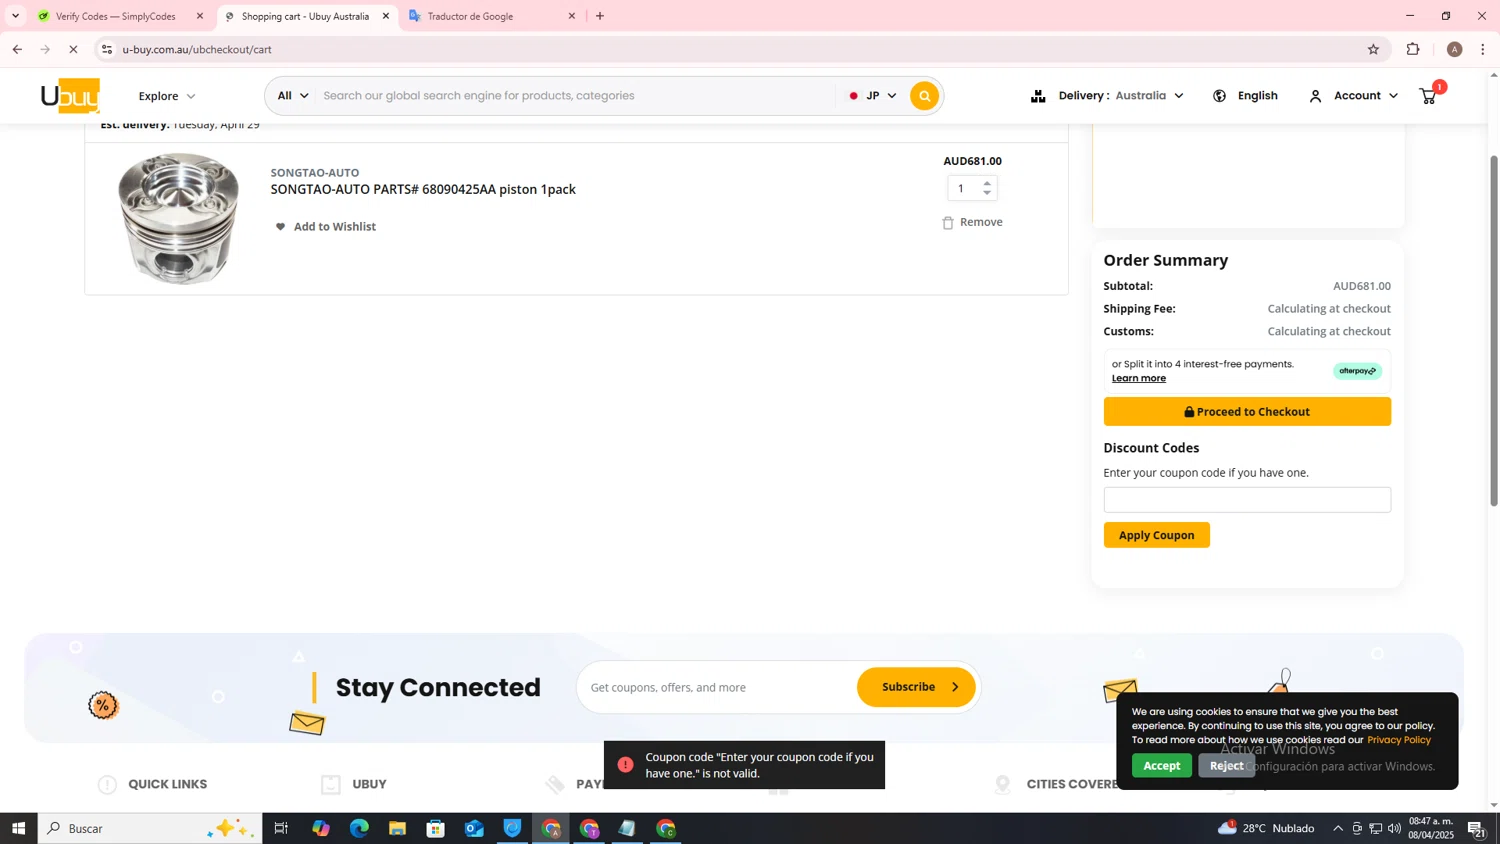Open Chrome three-dot menu

(1483, 49)
